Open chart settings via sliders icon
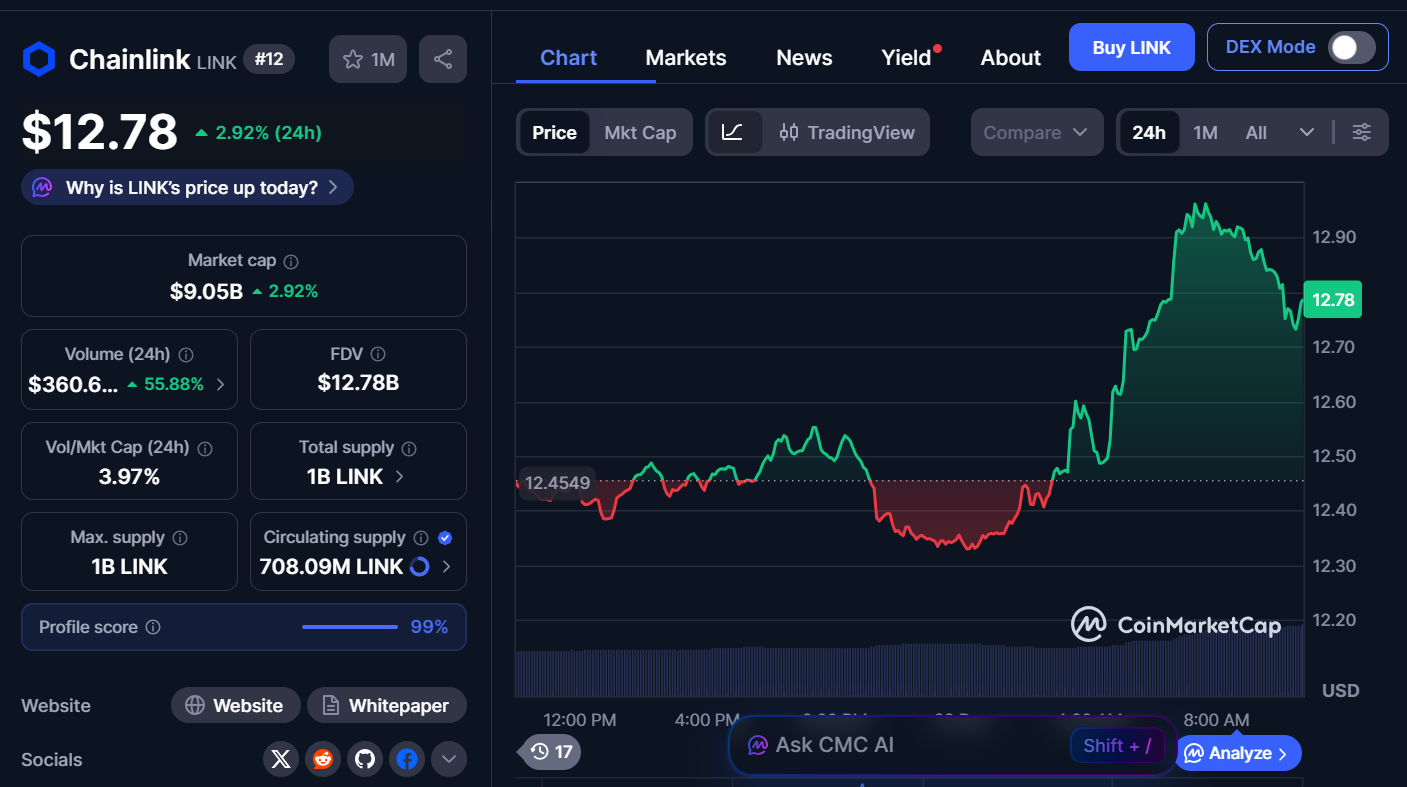 pyautogui.click(x=1361, y=132)
